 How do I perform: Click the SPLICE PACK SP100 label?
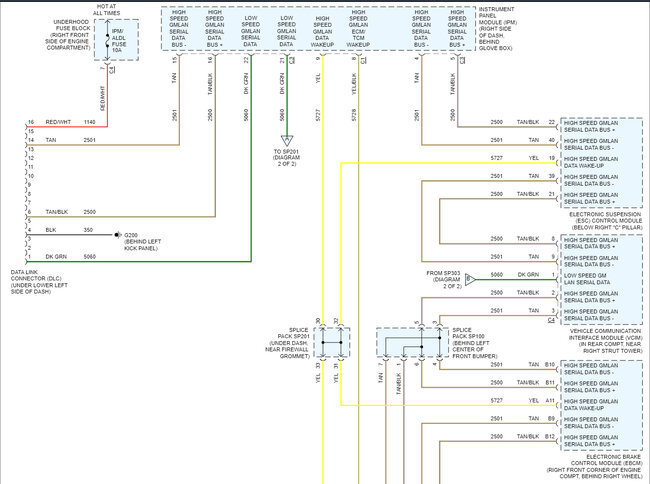click(474, 343)
